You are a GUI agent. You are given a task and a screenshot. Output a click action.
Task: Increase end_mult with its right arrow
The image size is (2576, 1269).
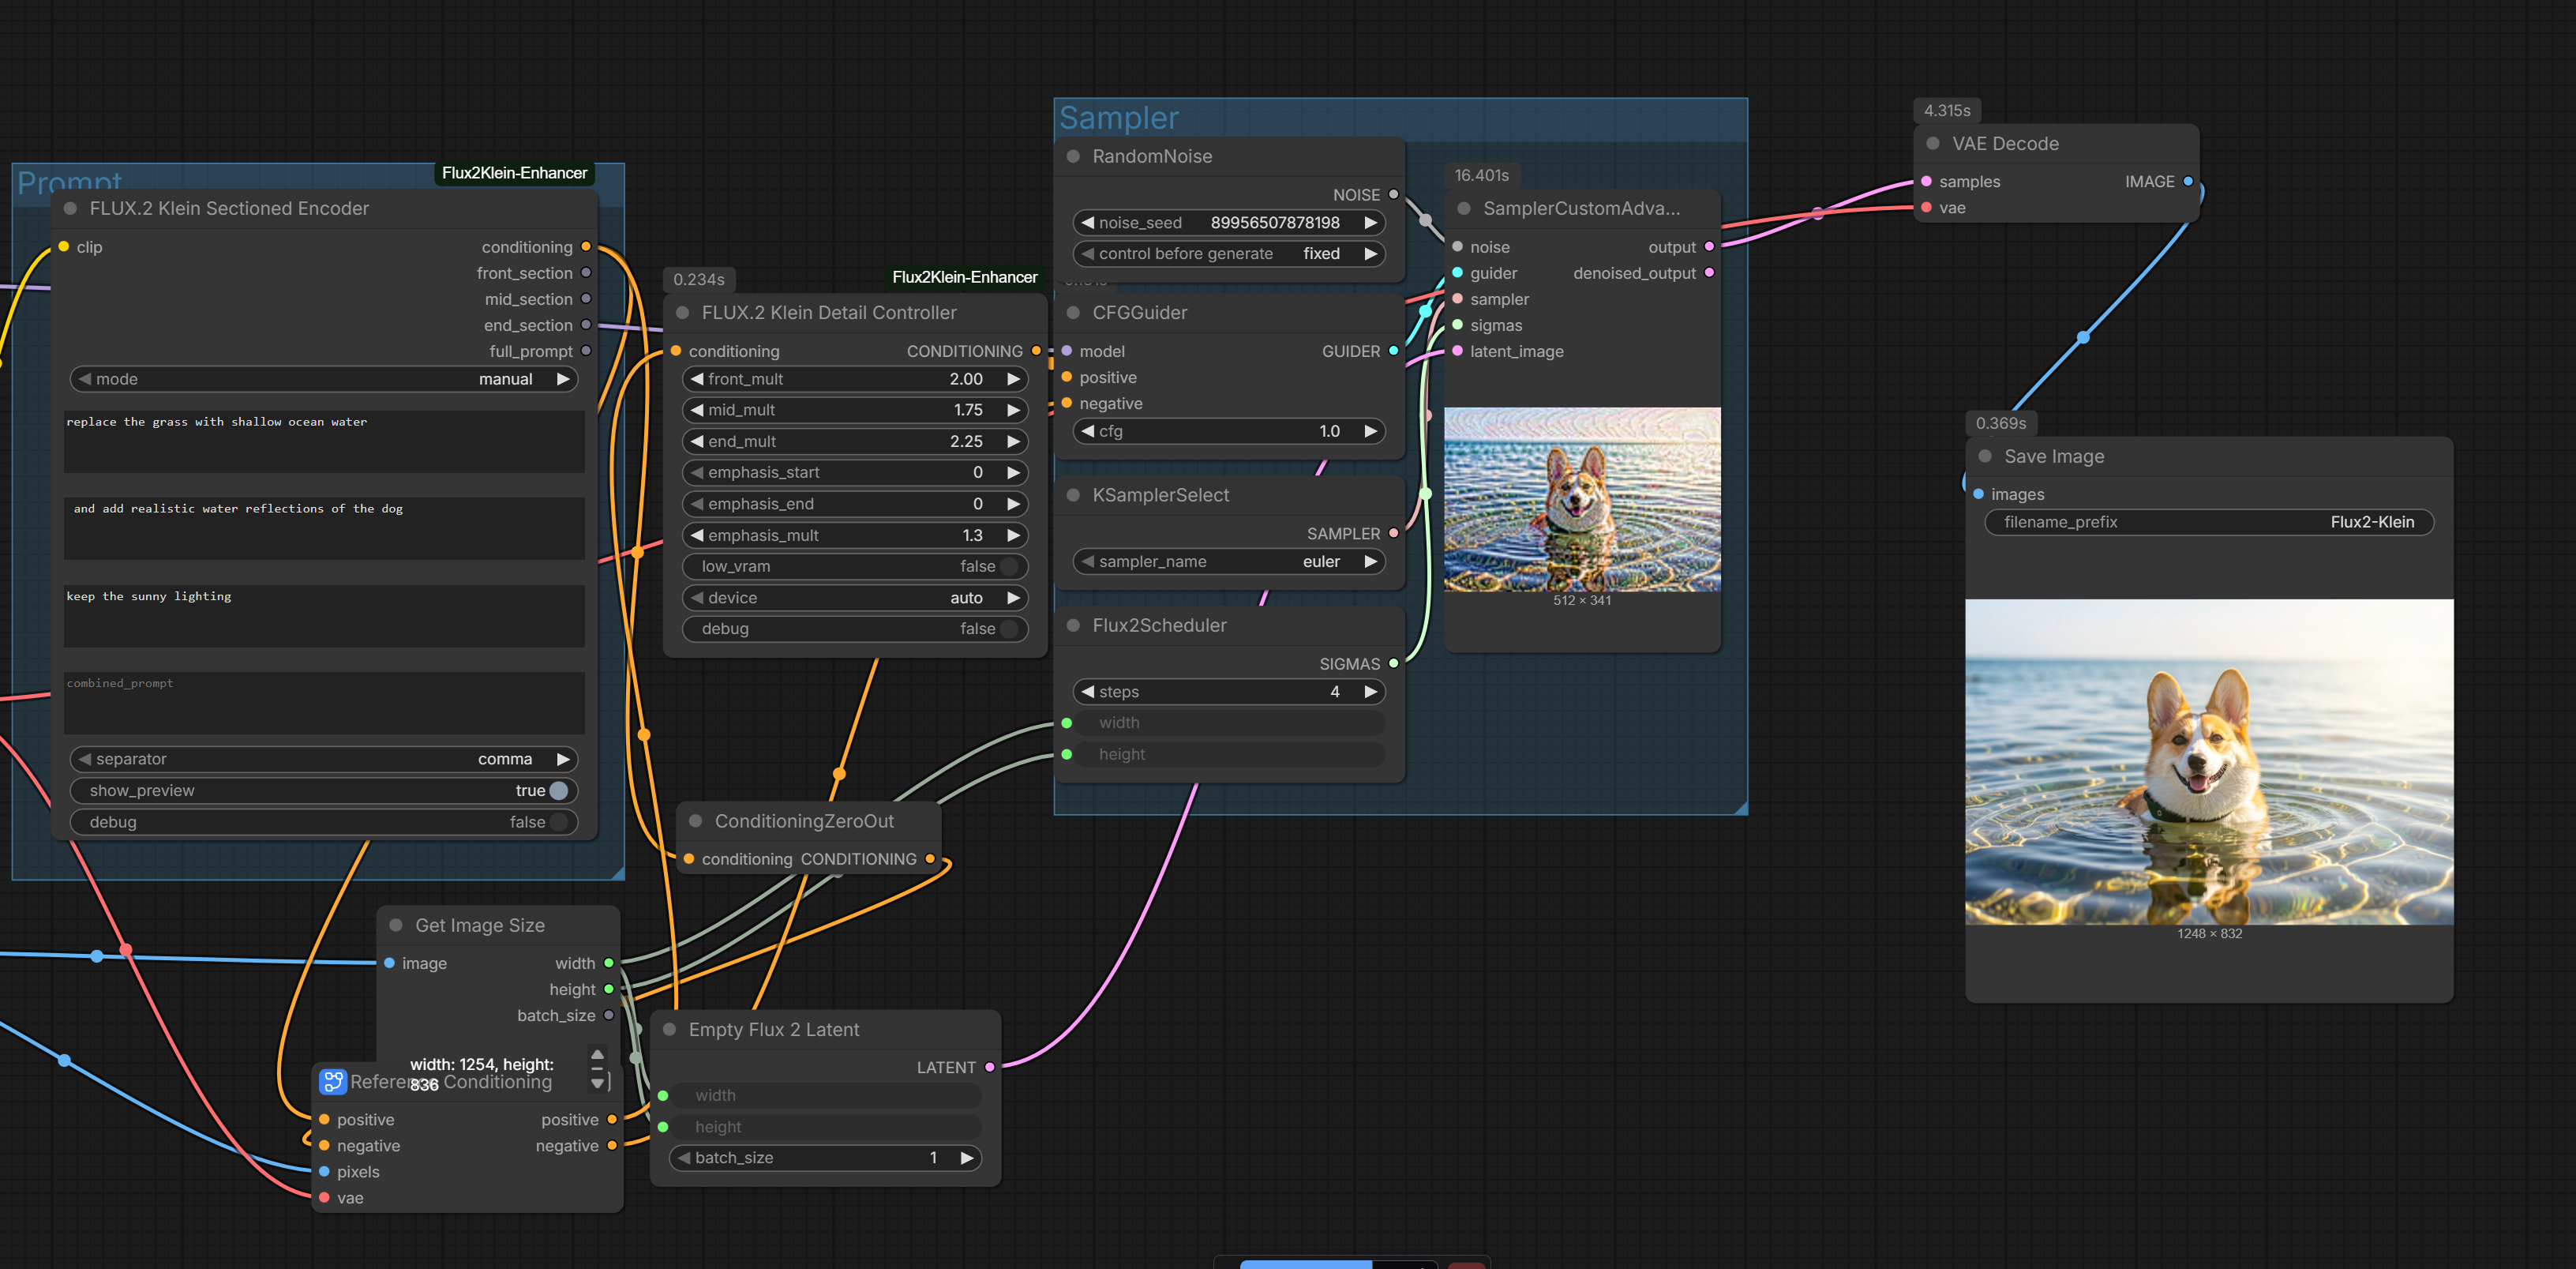1013,442
